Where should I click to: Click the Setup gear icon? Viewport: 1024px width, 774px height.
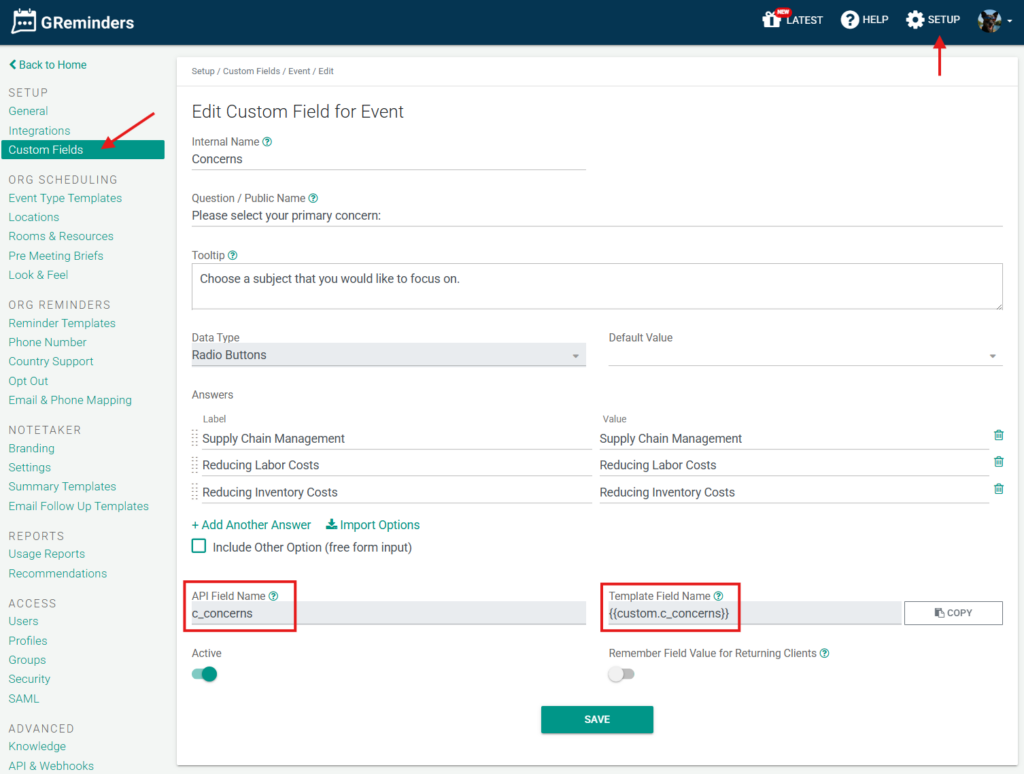pos(915,20)
